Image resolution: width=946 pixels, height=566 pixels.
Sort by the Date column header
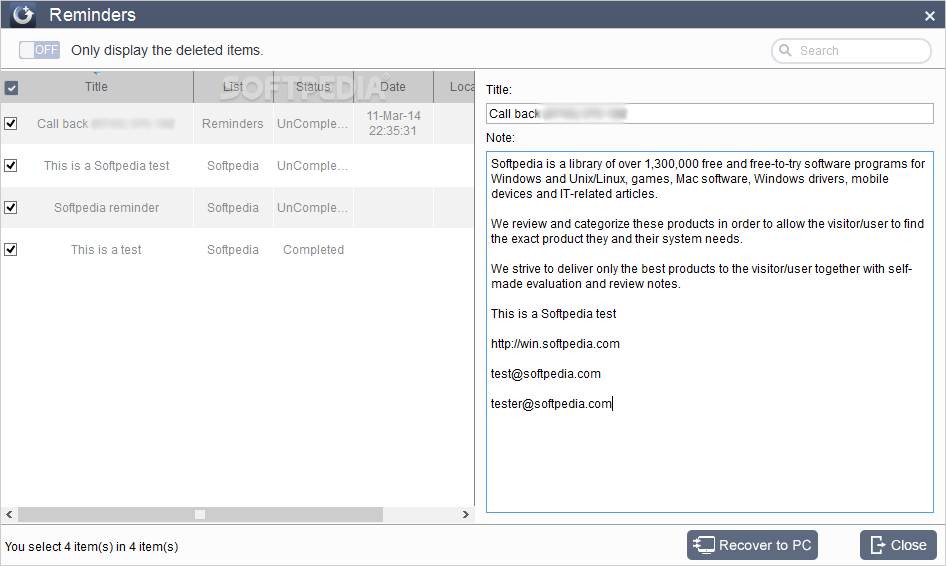coord(393,87)
